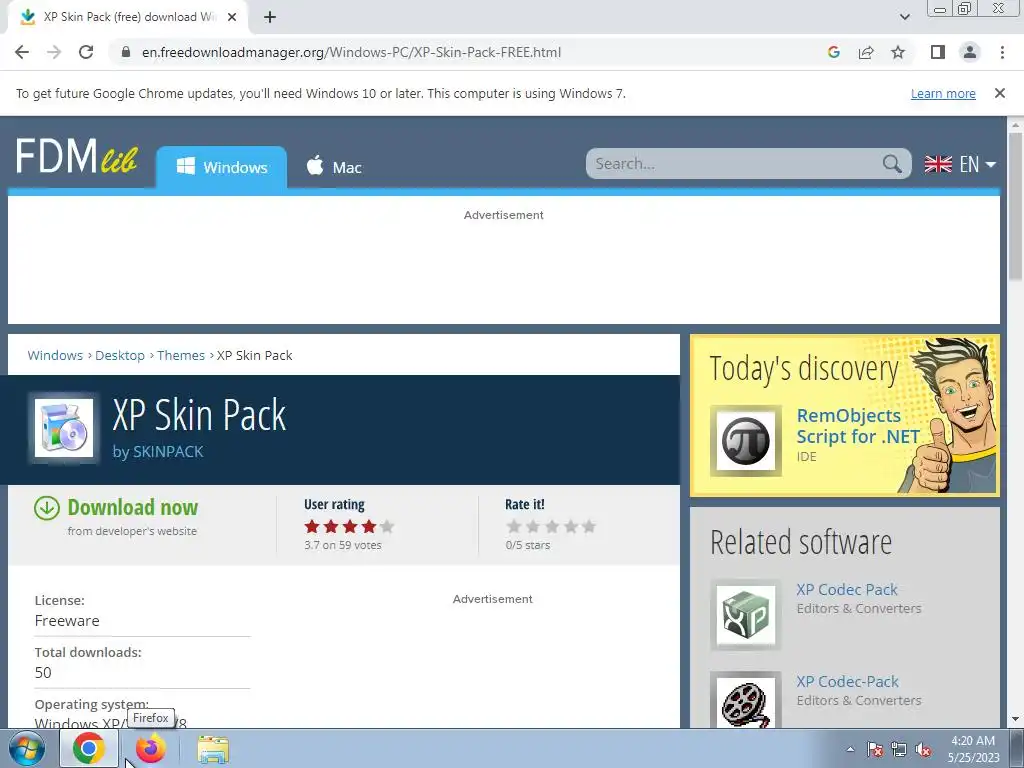Open the taskbar clock showing 4:20 AM

(x=974, y=749)
